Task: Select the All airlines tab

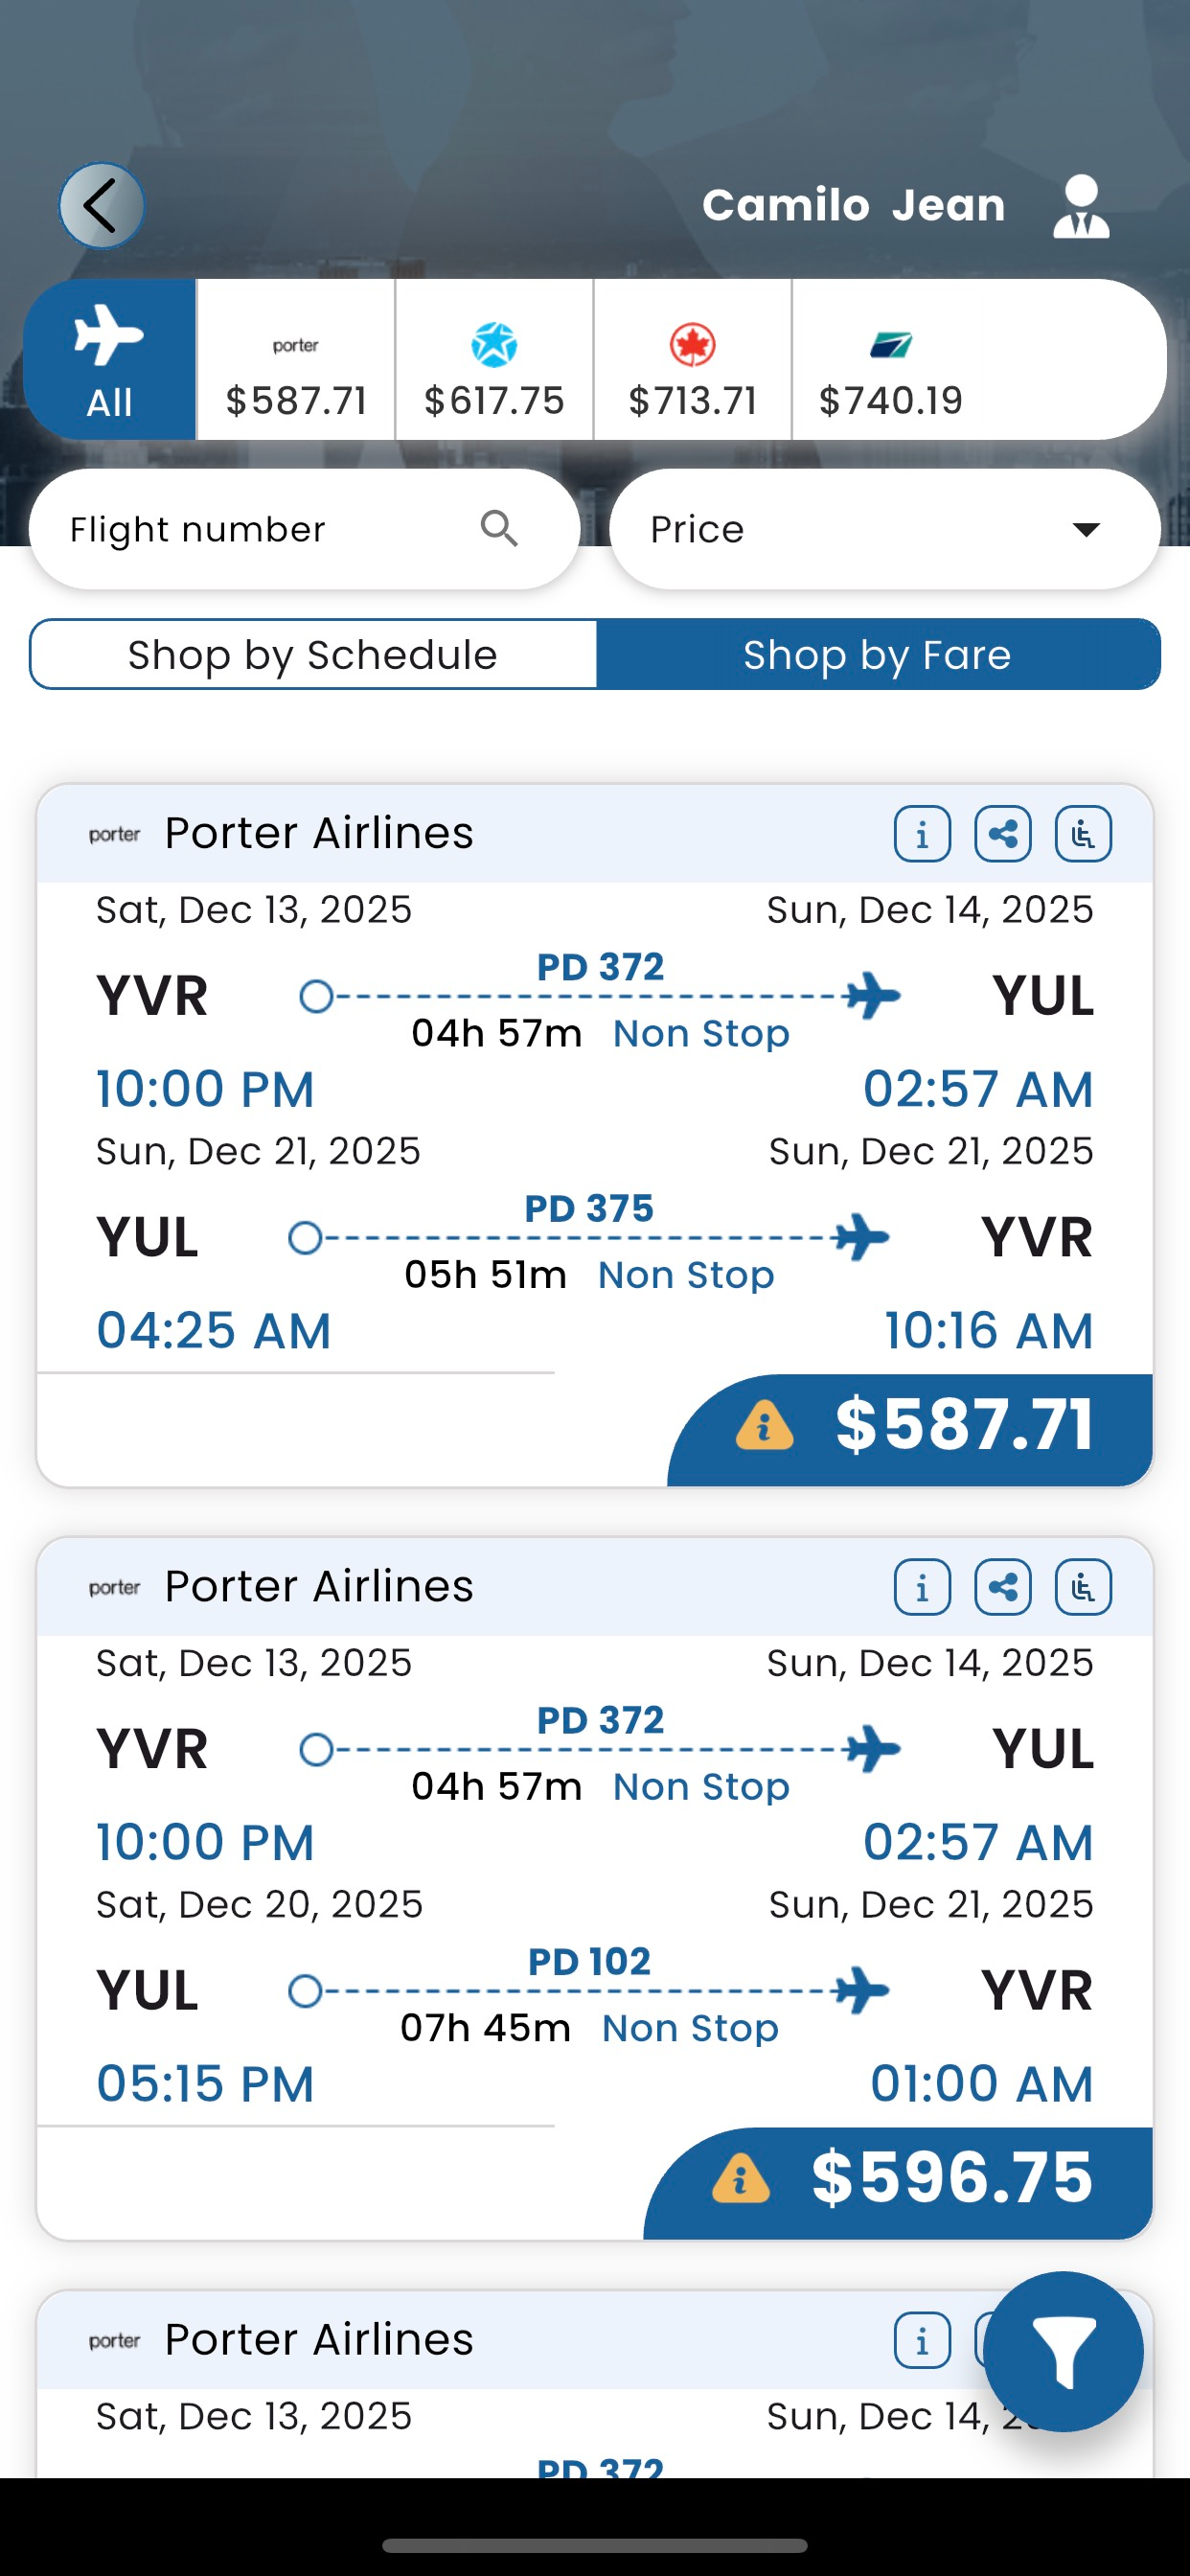Action: click(109, 360)
